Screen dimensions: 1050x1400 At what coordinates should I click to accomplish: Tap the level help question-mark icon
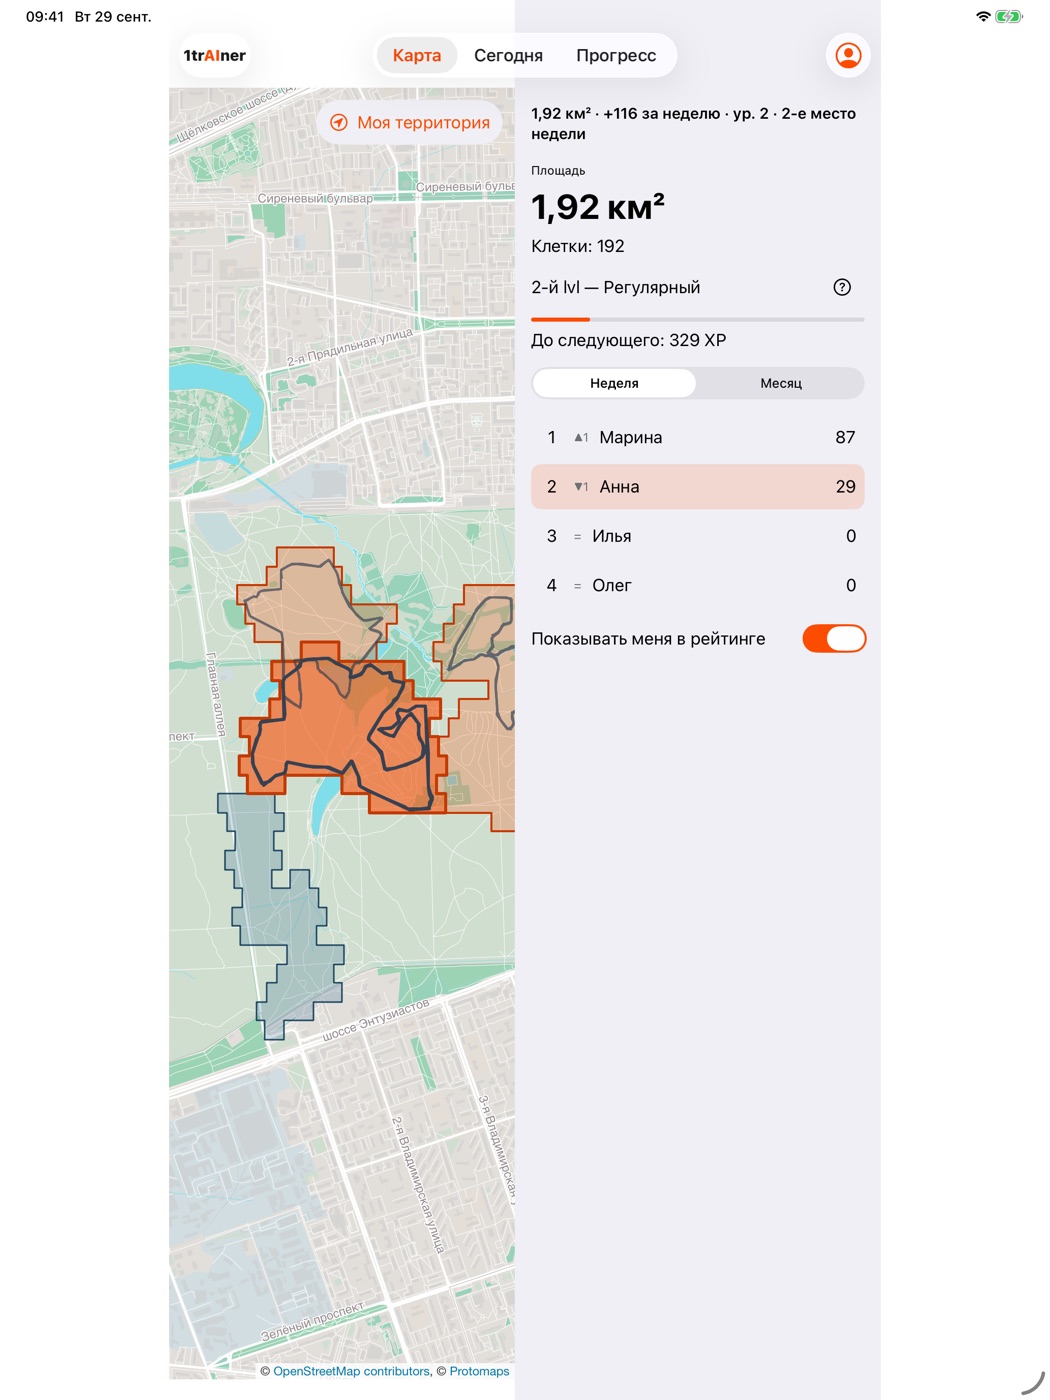click(842, 287)
